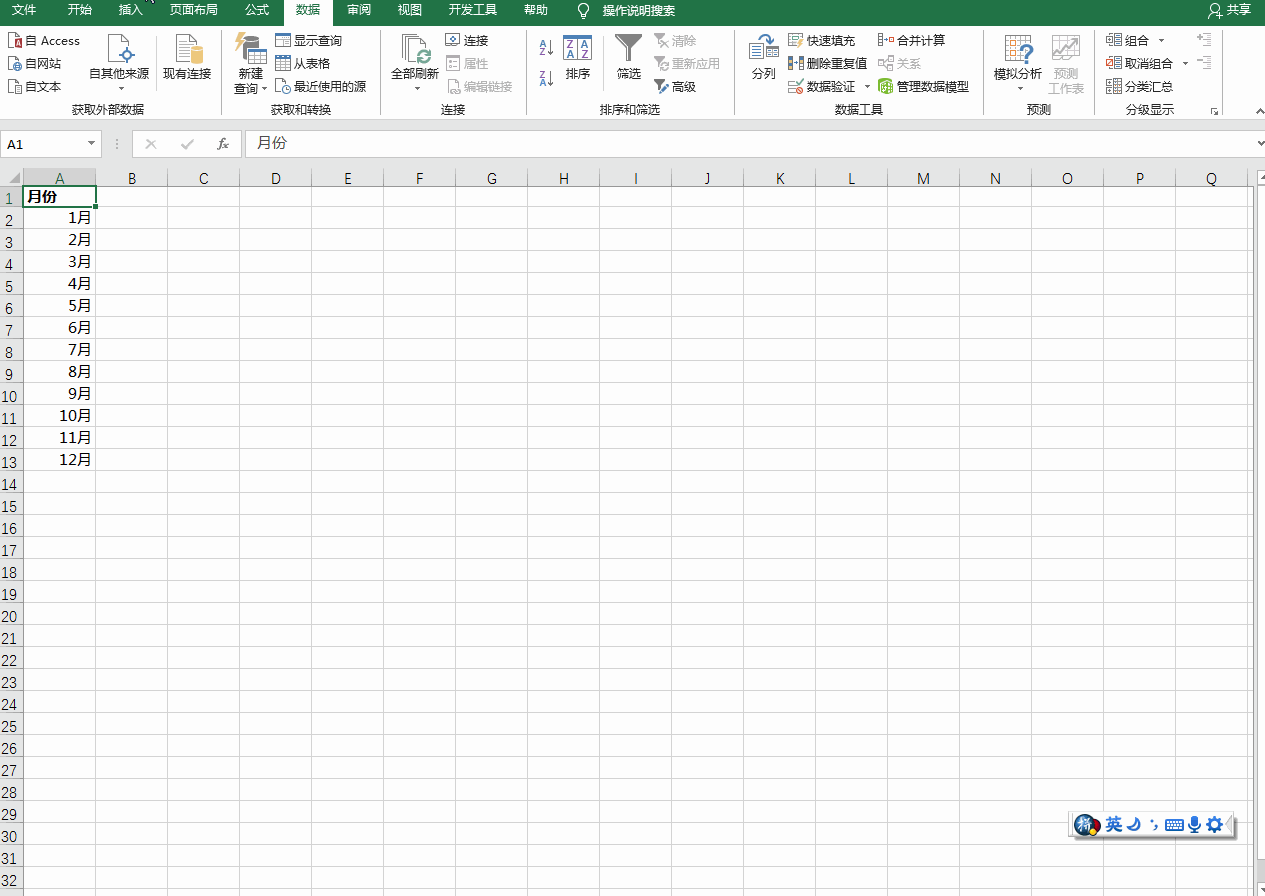
Task: Launch Text to Columns (分列)
Action: 764,59
